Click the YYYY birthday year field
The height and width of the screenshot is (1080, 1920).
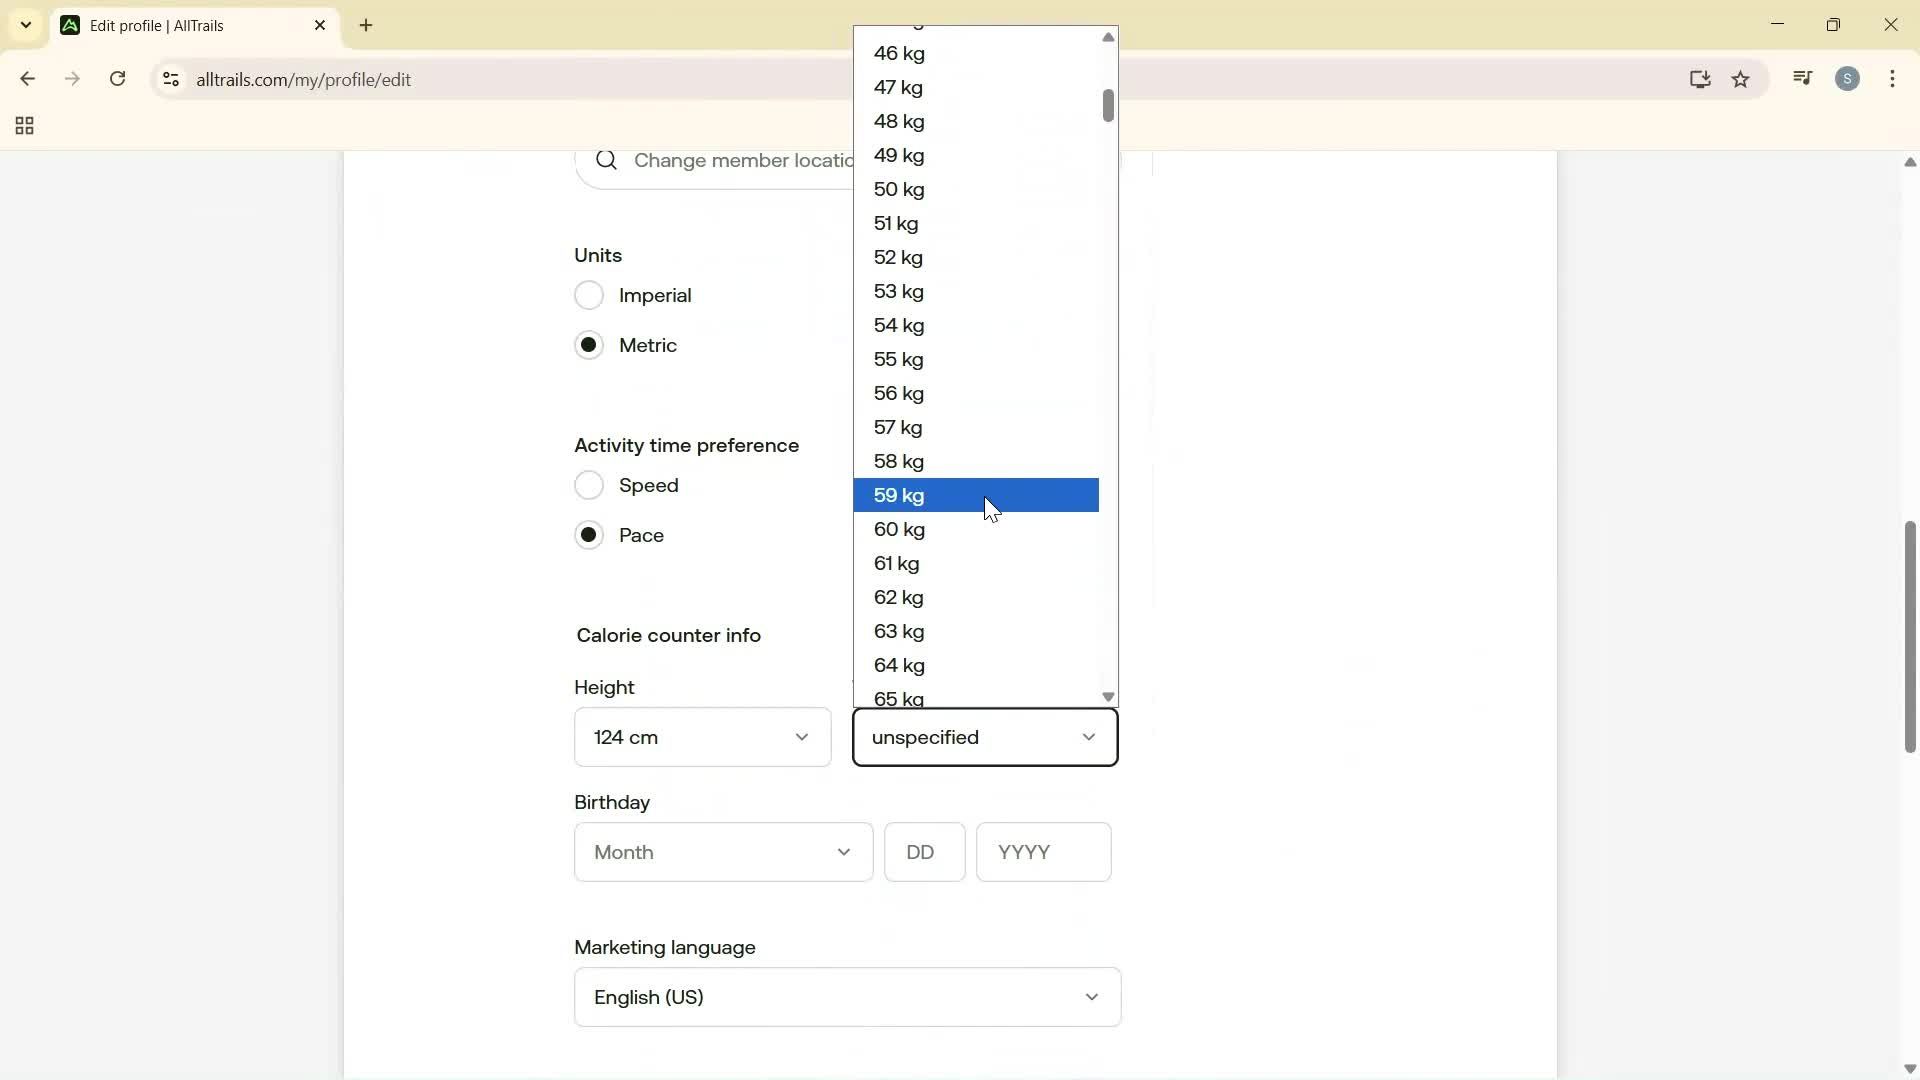[1043, 852]
